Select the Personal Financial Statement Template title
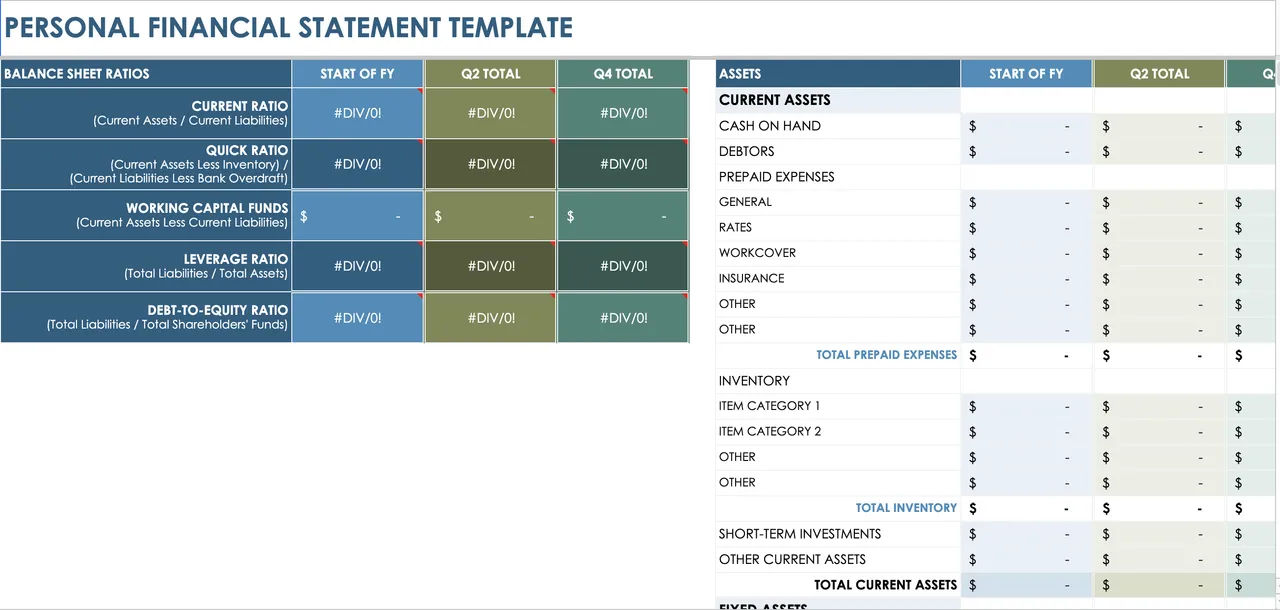This screenshot has height=610, width=1280. tap(288, 27)
